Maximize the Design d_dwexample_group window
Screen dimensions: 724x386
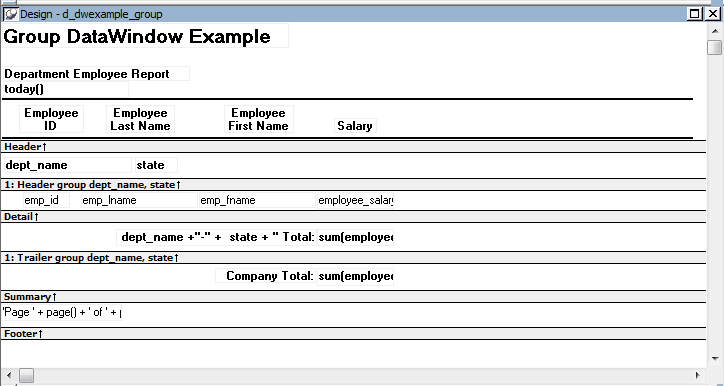pyautogui.click(x=694, y=14)
